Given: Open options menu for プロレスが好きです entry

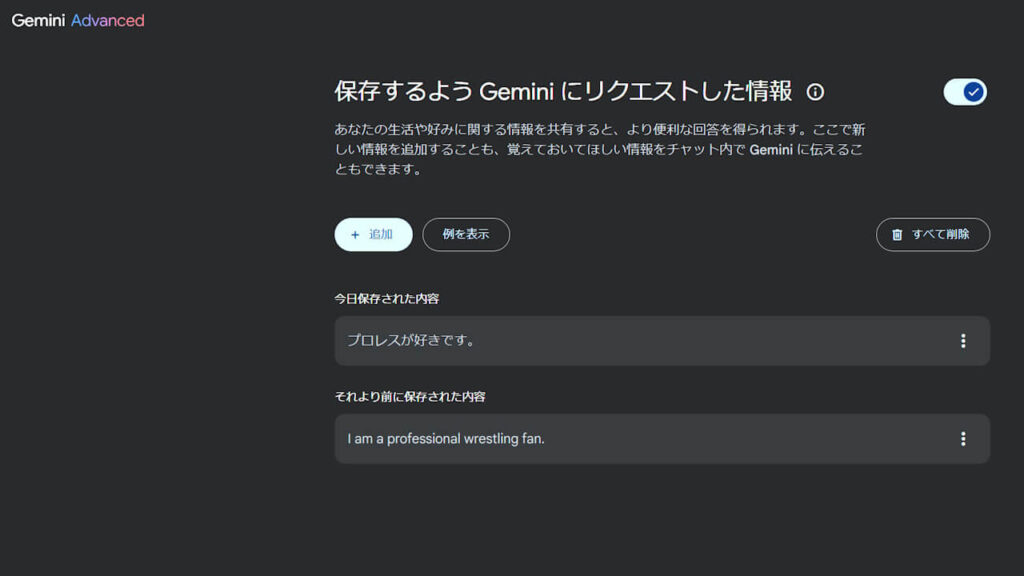Looking at the screenshot, I should click(x=963, y=341).
